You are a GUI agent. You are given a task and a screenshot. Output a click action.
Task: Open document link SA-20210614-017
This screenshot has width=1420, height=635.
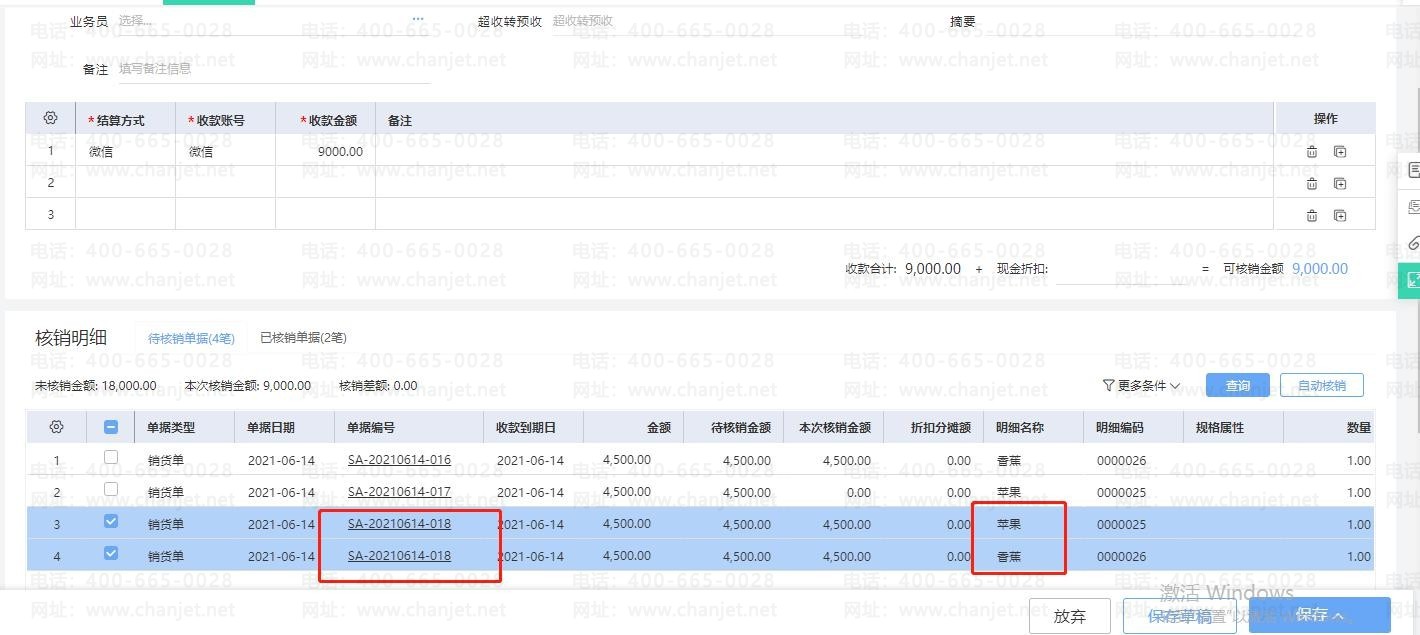(399, 492)
